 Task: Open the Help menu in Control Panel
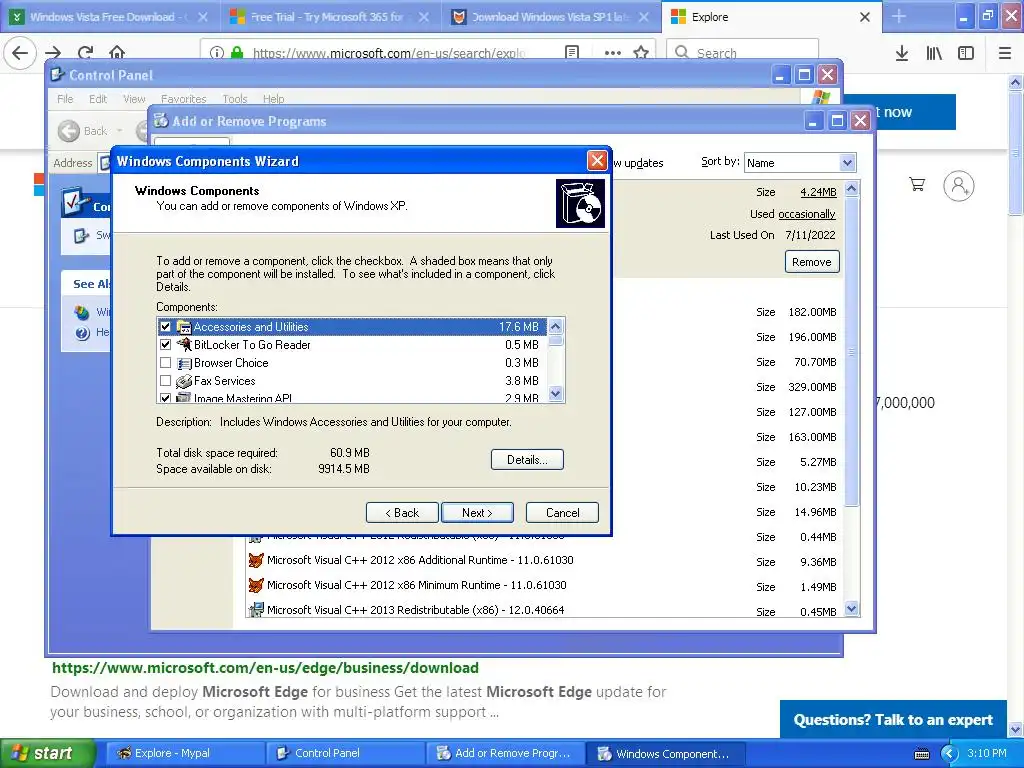click(x=274, y=99)
